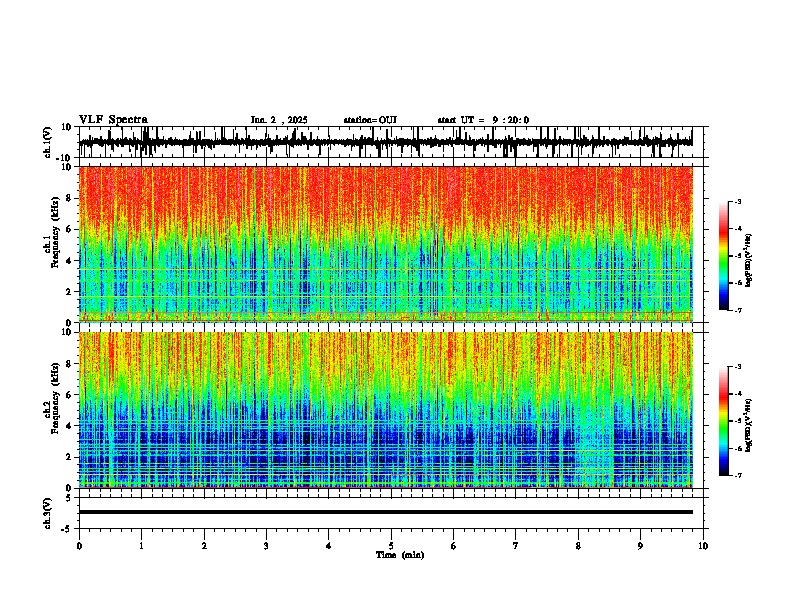The height and width of the screenshot is (612, 792).
Task: Click the '5' tick on time axis
Action: pos(391,546)
